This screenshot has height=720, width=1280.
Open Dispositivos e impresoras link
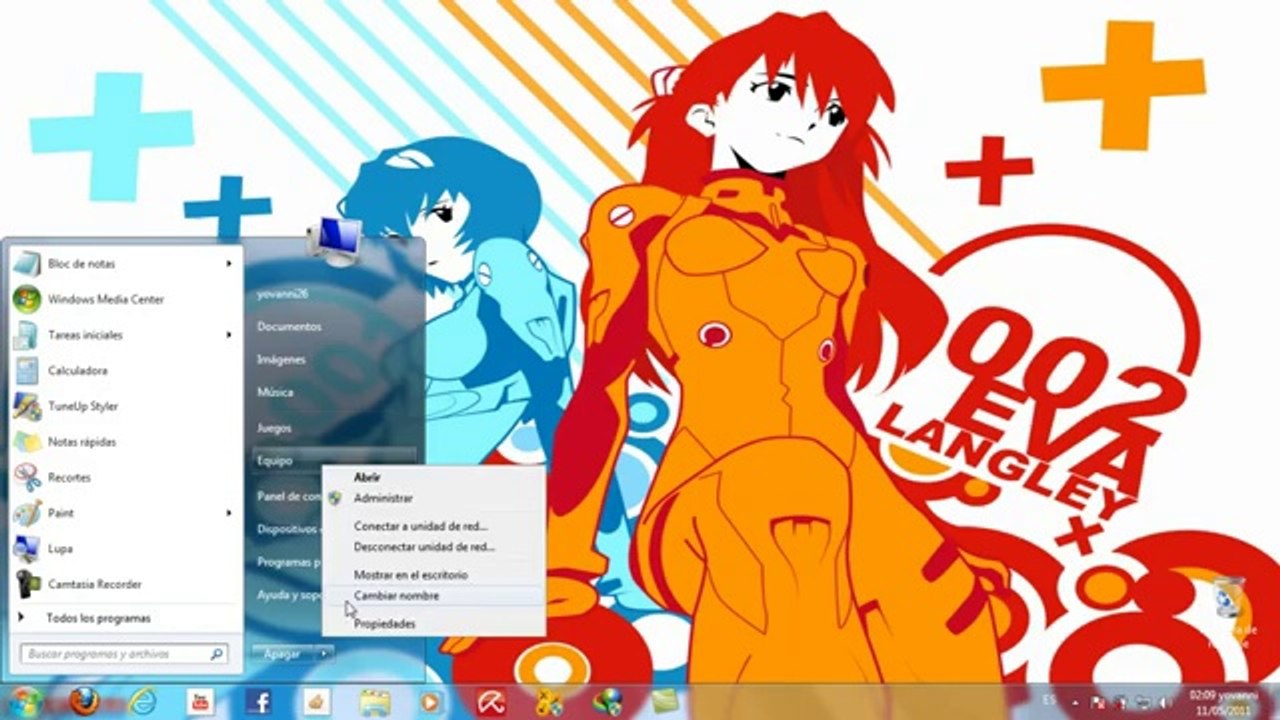click(x=288, y=529)
